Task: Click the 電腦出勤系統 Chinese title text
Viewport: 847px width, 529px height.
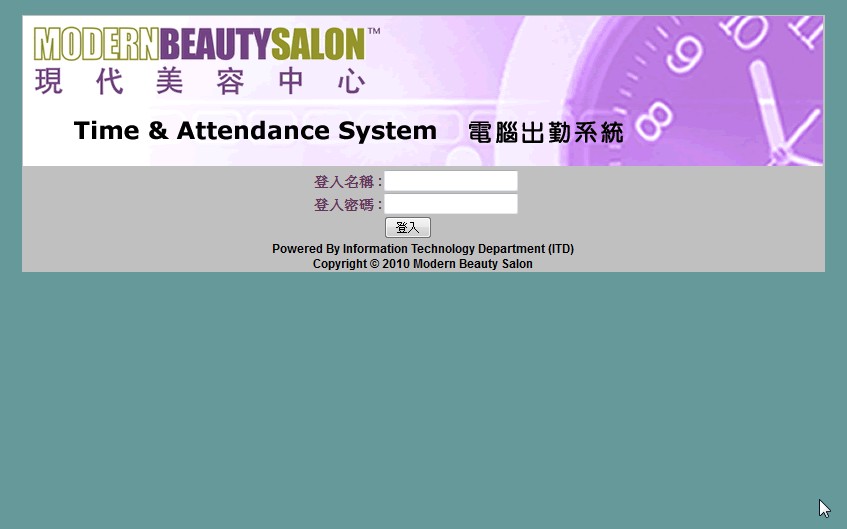Action: pos(546,132)
